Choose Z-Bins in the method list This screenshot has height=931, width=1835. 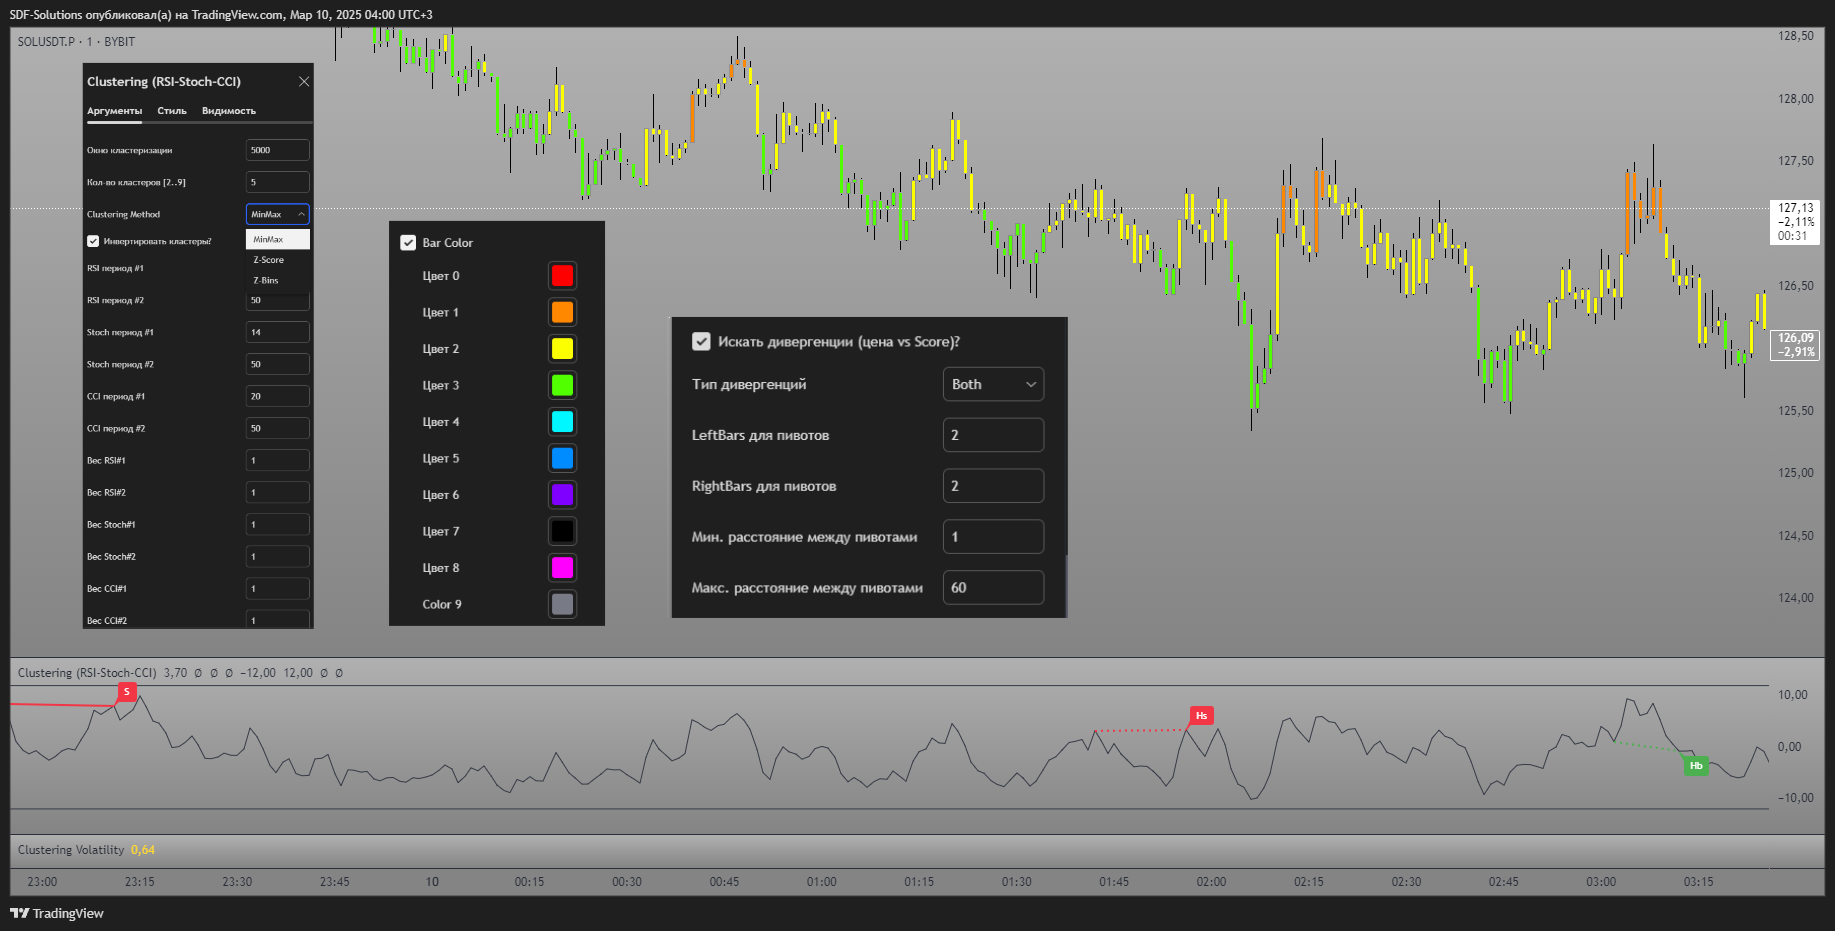pos(278,281)
